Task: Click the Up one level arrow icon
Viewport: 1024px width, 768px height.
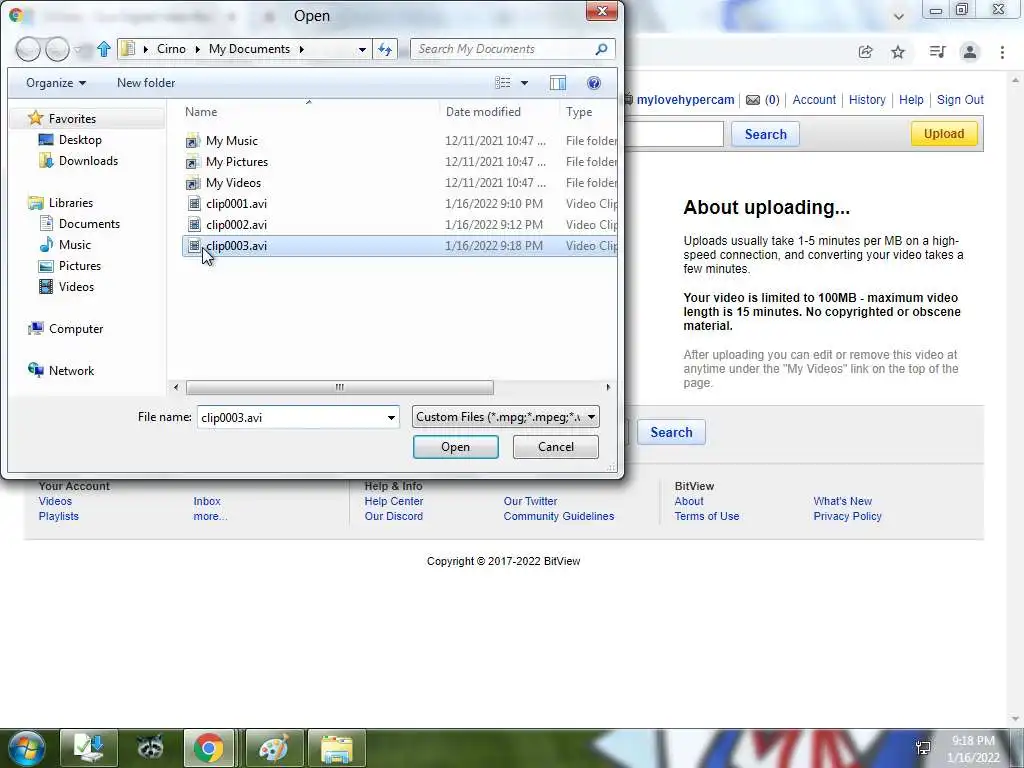Action: pyautogui.click(x=103, y=49)
